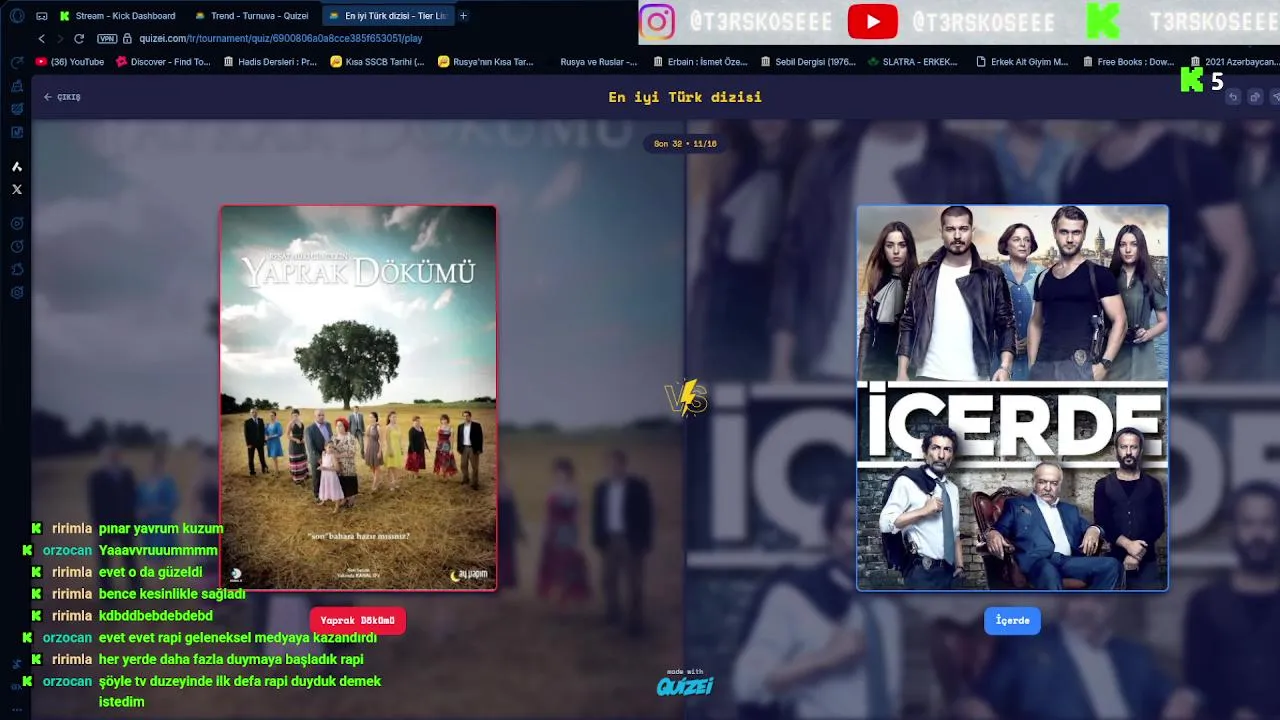Toggle the VPN badge in the address bar

[x=107, y=38]
